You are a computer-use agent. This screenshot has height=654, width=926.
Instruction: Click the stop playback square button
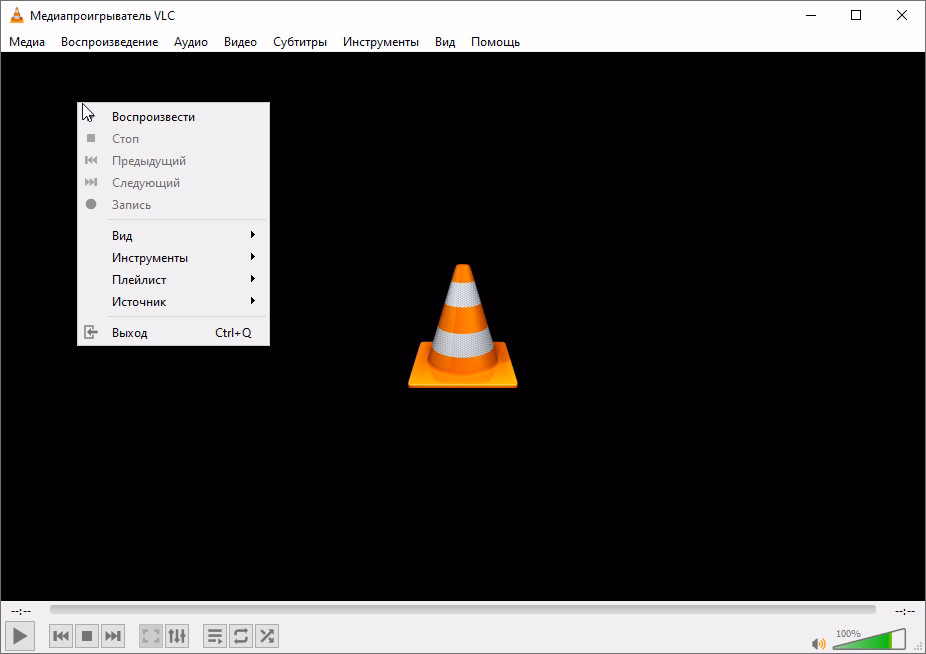point(87,636)
